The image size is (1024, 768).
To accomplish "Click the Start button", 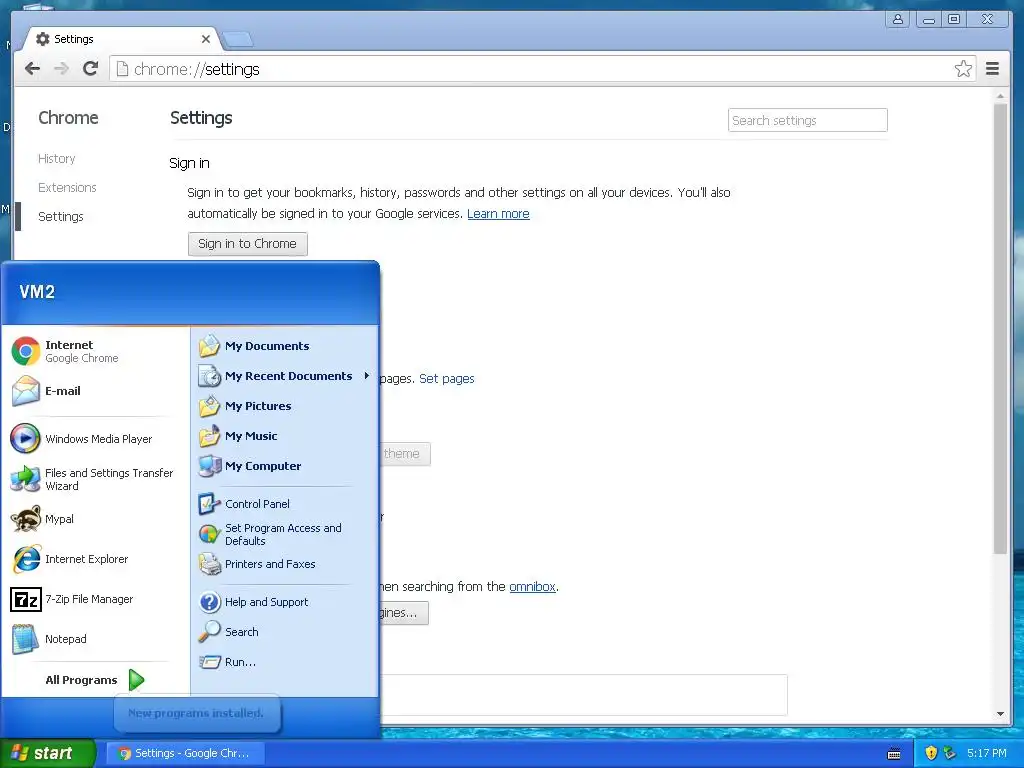I will [47, 753].
